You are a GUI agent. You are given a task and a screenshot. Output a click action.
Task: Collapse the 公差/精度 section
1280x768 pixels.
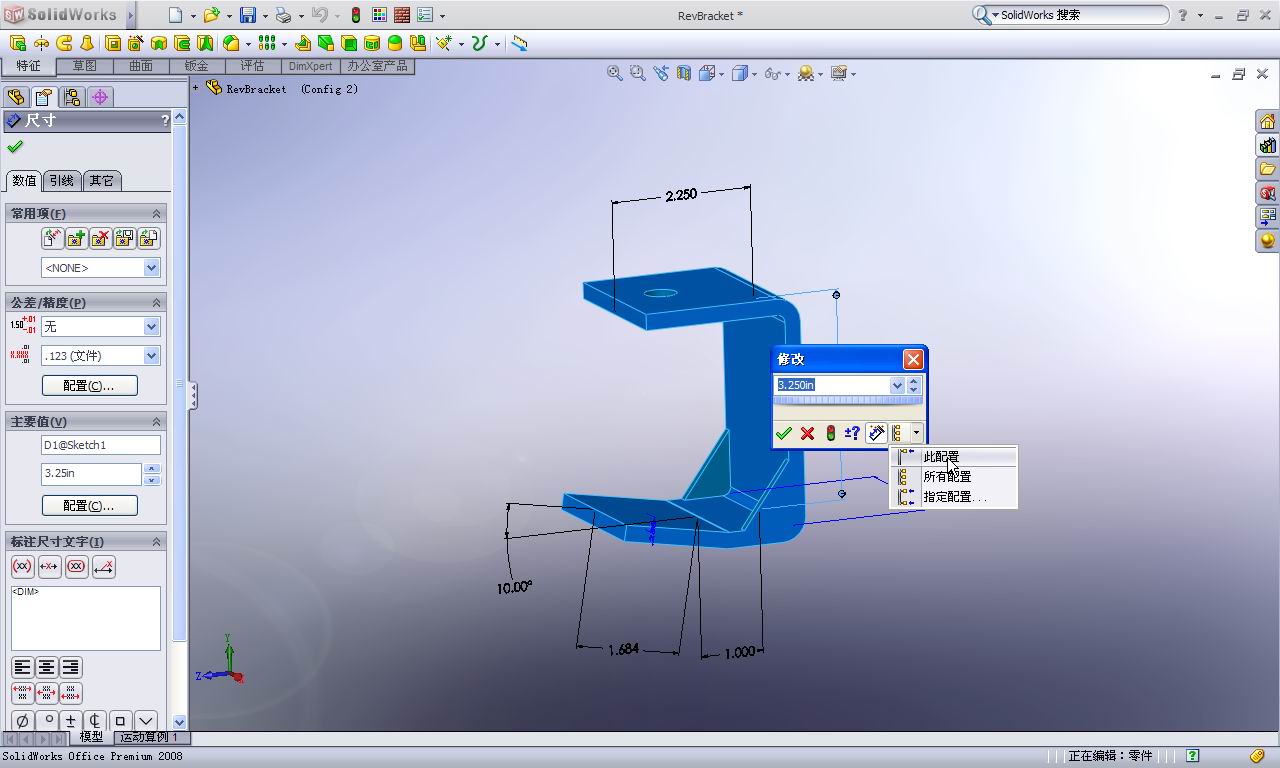pos(156,303)
